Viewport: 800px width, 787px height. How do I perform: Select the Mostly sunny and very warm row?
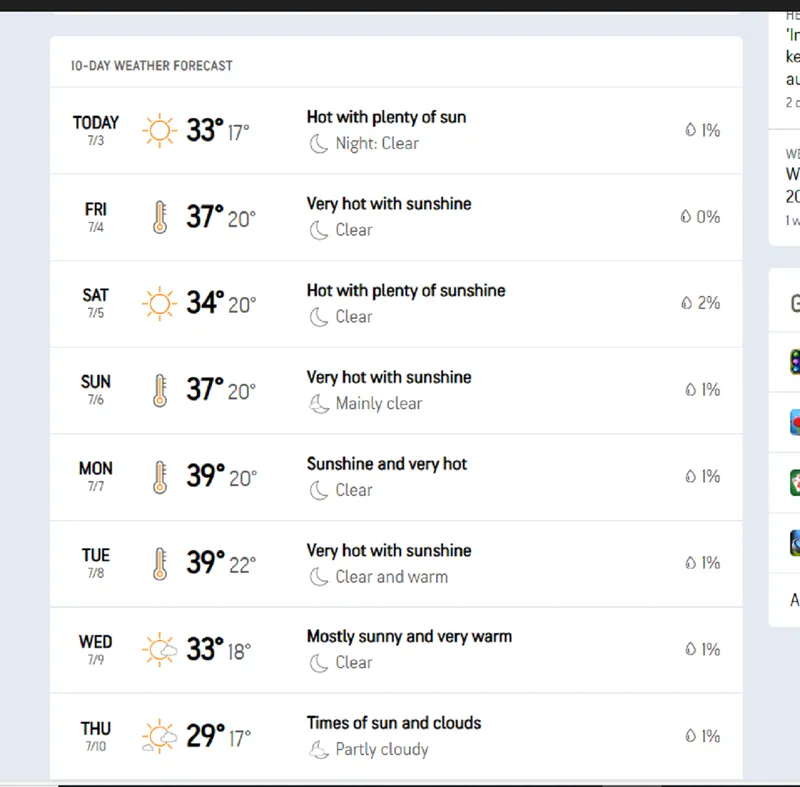(396, 650)
